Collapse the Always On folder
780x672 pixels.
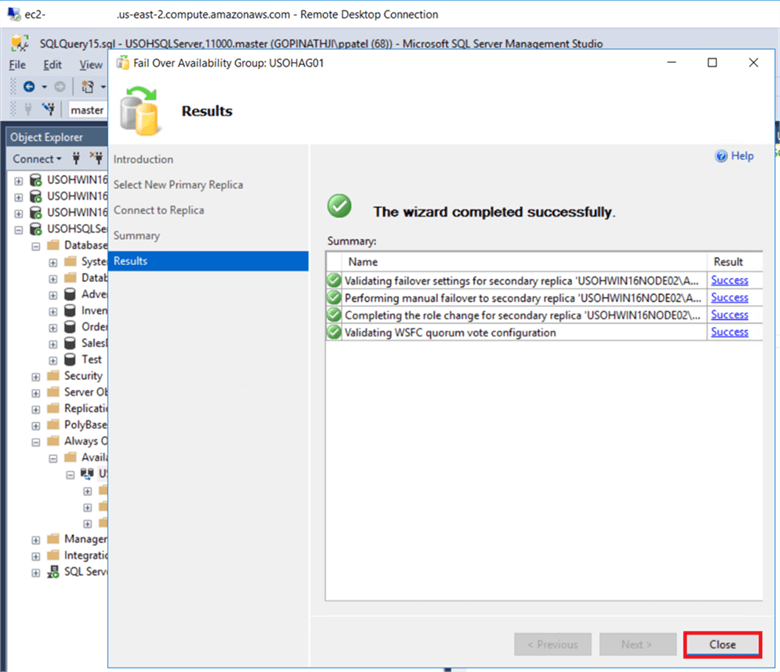pos(36,442)
